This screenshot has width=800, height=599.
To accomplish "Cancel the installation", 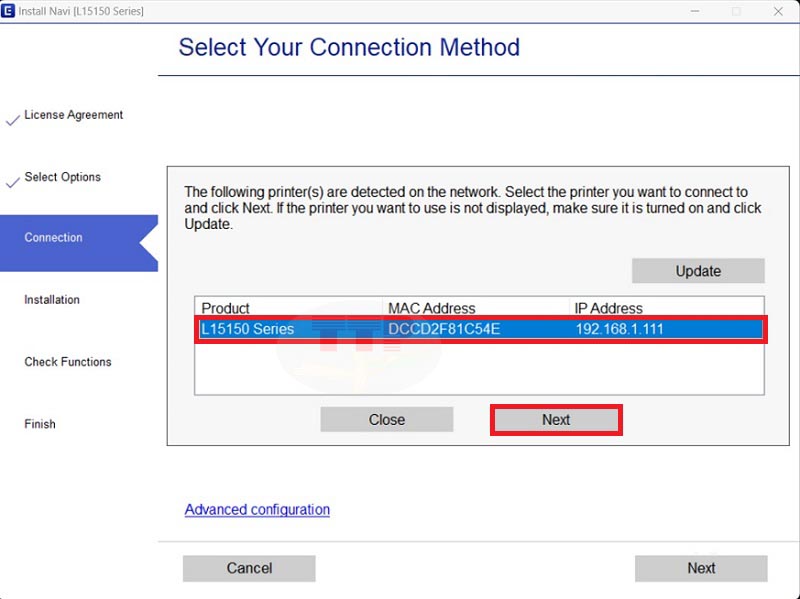I will point(249,568).
